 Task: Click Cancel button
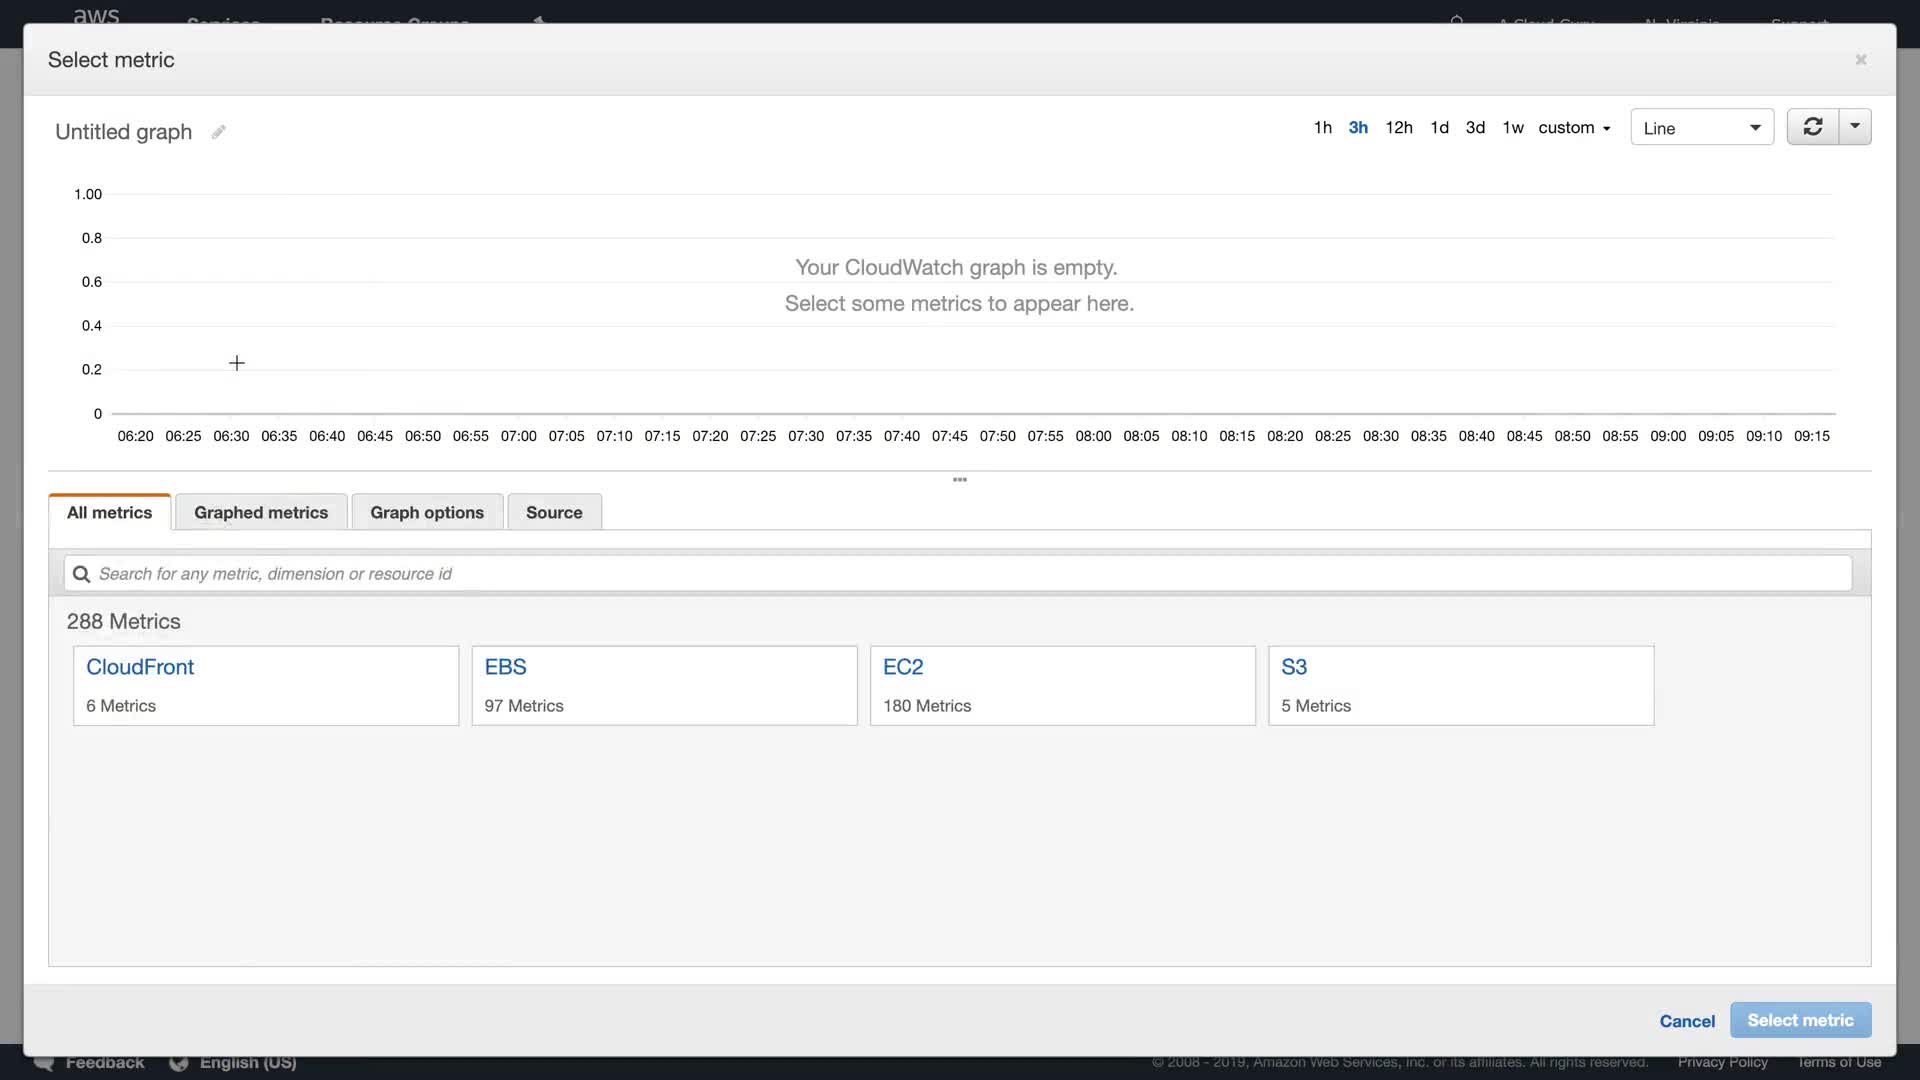pyautogui.click(x=1686, y=1021)
